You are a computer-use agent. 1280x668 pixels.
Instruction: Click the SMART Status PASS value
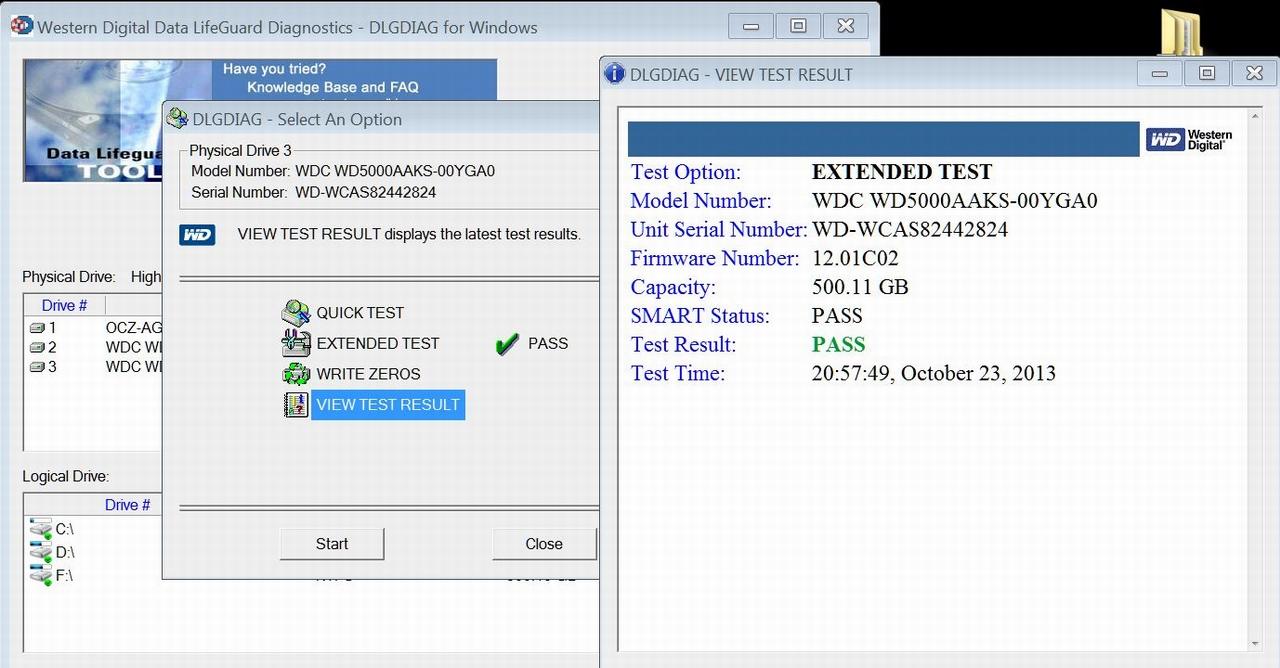point(837,316)
